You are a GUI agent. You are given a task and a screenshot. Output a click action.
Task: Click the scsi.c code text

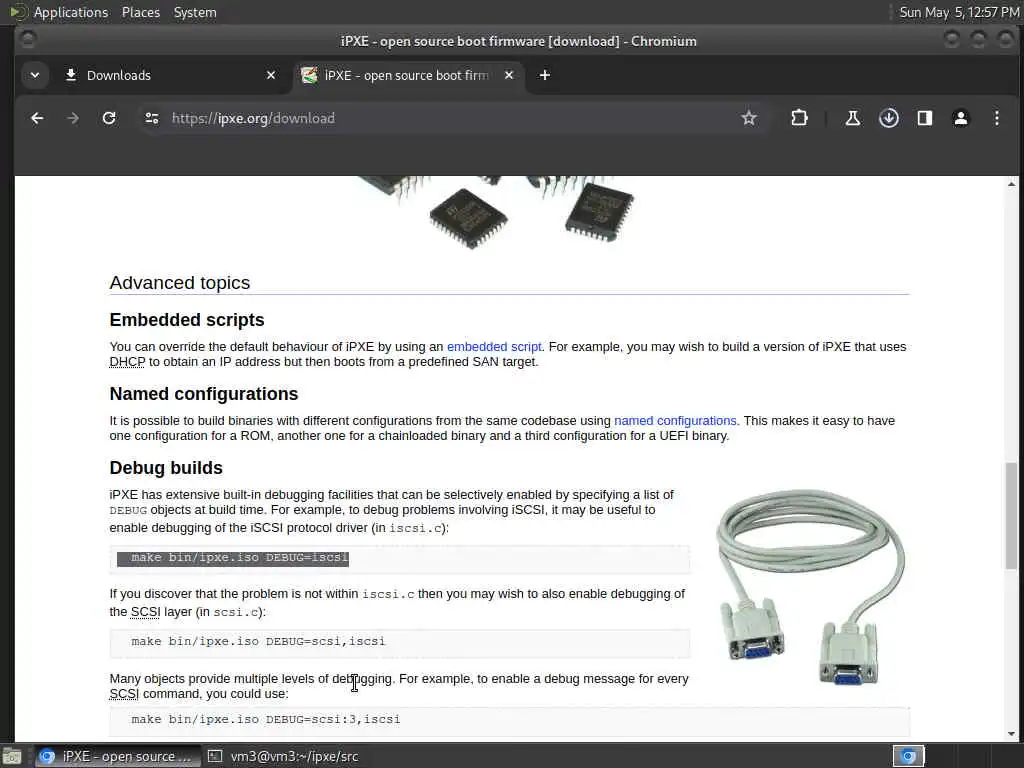click(x=236, y=612)
